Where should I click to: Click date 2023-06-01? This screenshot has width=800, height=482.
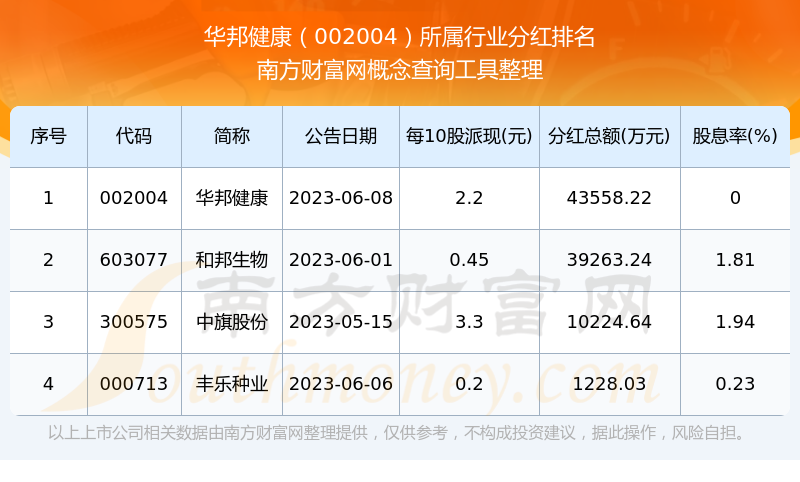(x=341, y=260)
